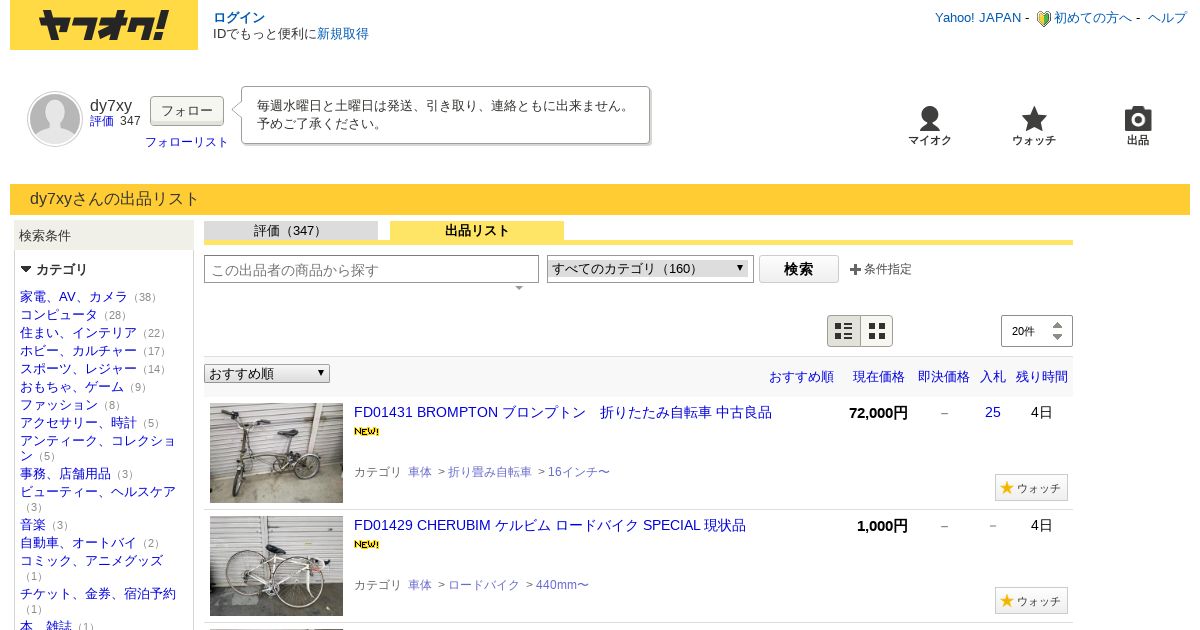1200x630 pixels.
Task: Sort by 残り時間 column header
Action: (1042, 377)
